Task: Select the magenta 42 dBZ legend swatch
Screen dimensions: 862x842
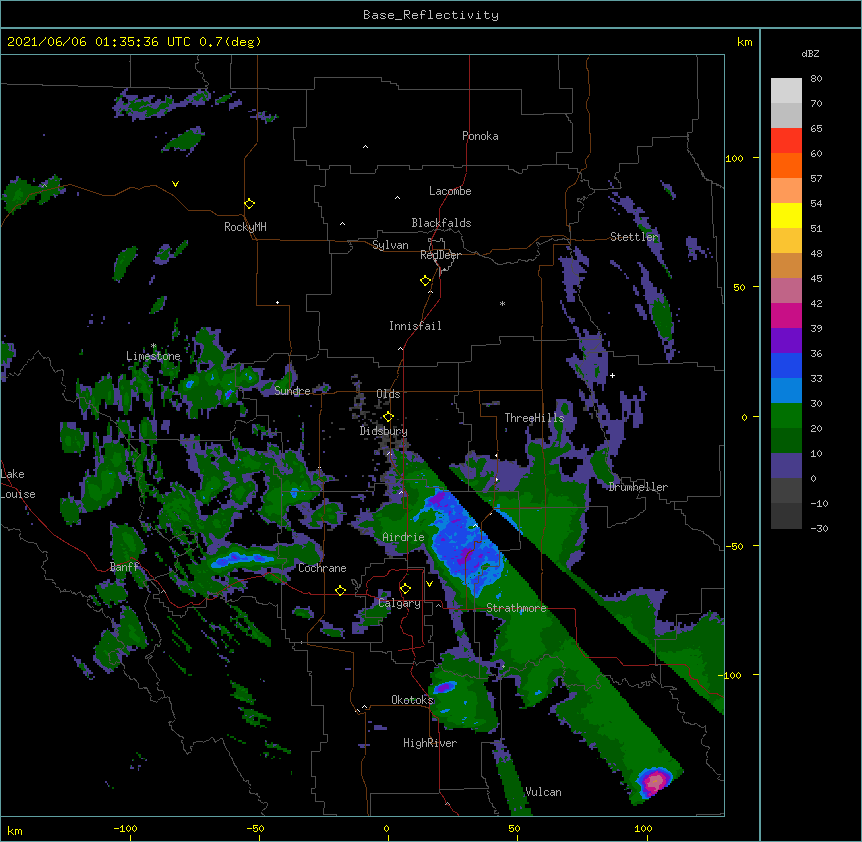Action: [x=786, y=315]
